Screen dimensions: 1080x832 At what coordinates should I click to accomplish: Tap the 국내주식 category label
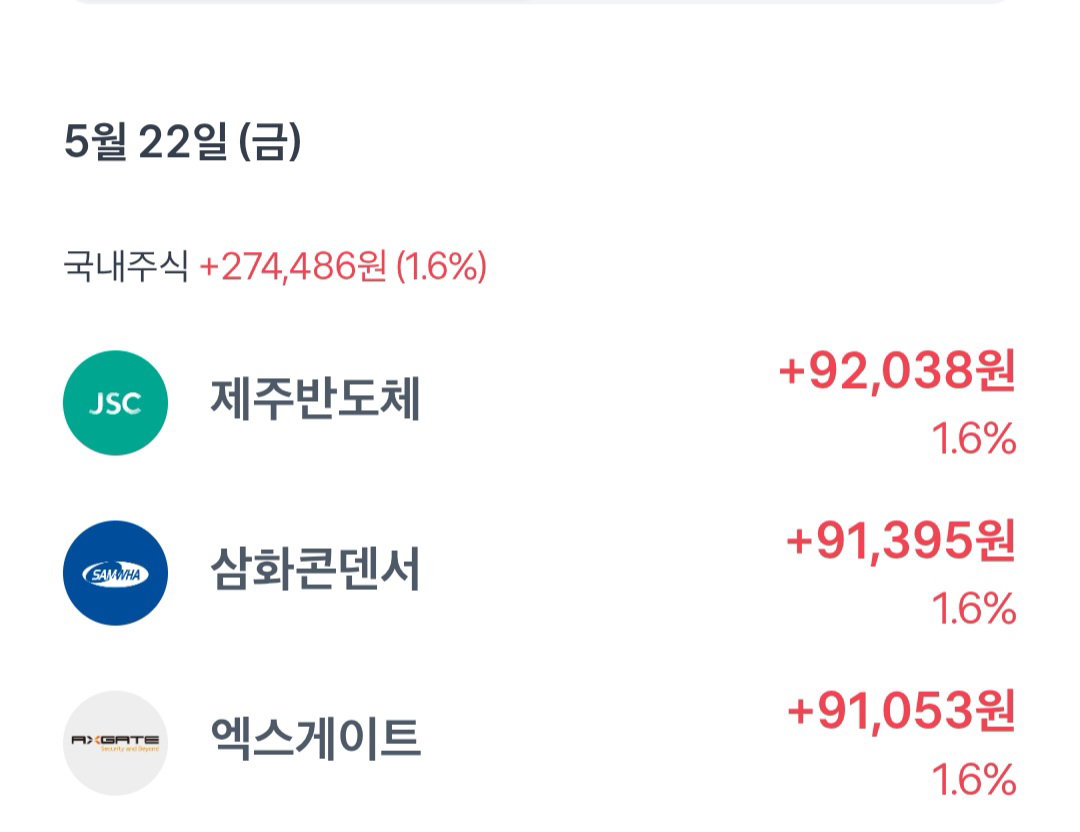[125, 267]
